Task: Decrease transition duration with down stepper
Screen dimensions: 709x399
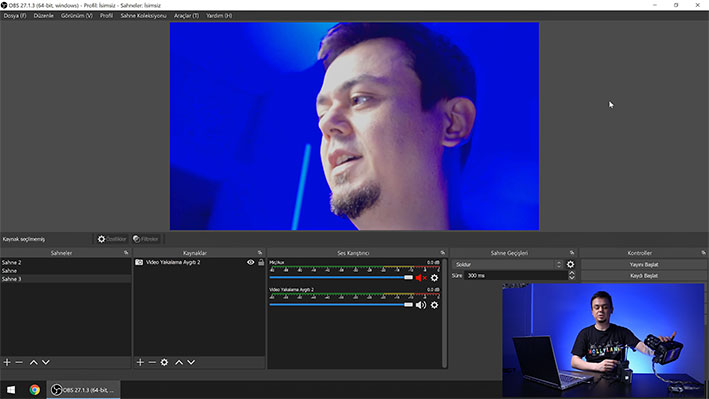Action: [572, 278]
